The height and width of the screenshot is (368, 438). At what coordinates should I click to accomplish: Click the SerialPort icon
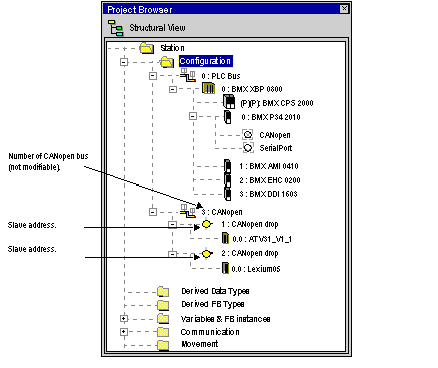248,148
